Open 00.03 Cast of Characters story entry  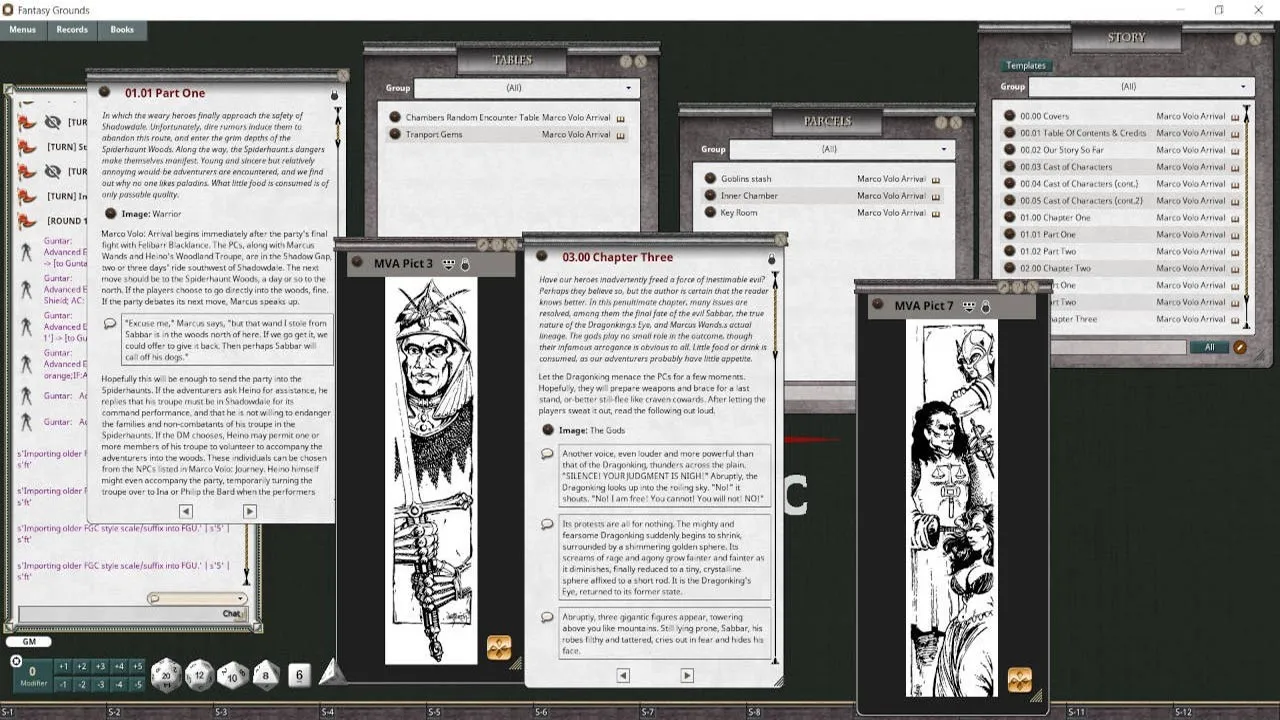pyautogui.click(x=1122, y=167)
